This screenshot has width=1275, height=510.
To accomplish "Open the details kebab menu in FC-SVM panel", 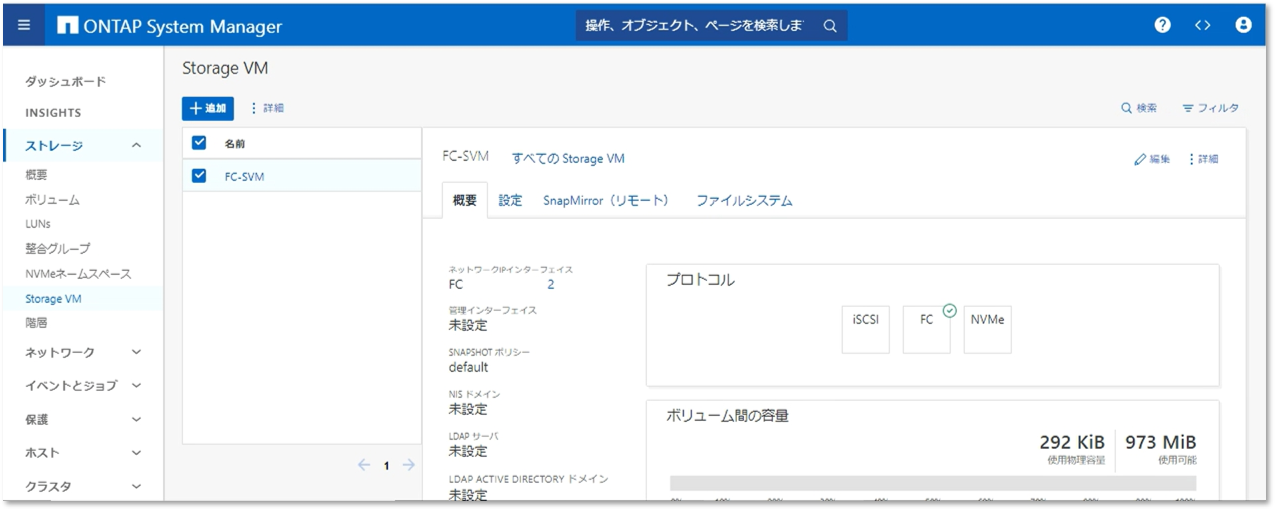I will pos(1203,159).
